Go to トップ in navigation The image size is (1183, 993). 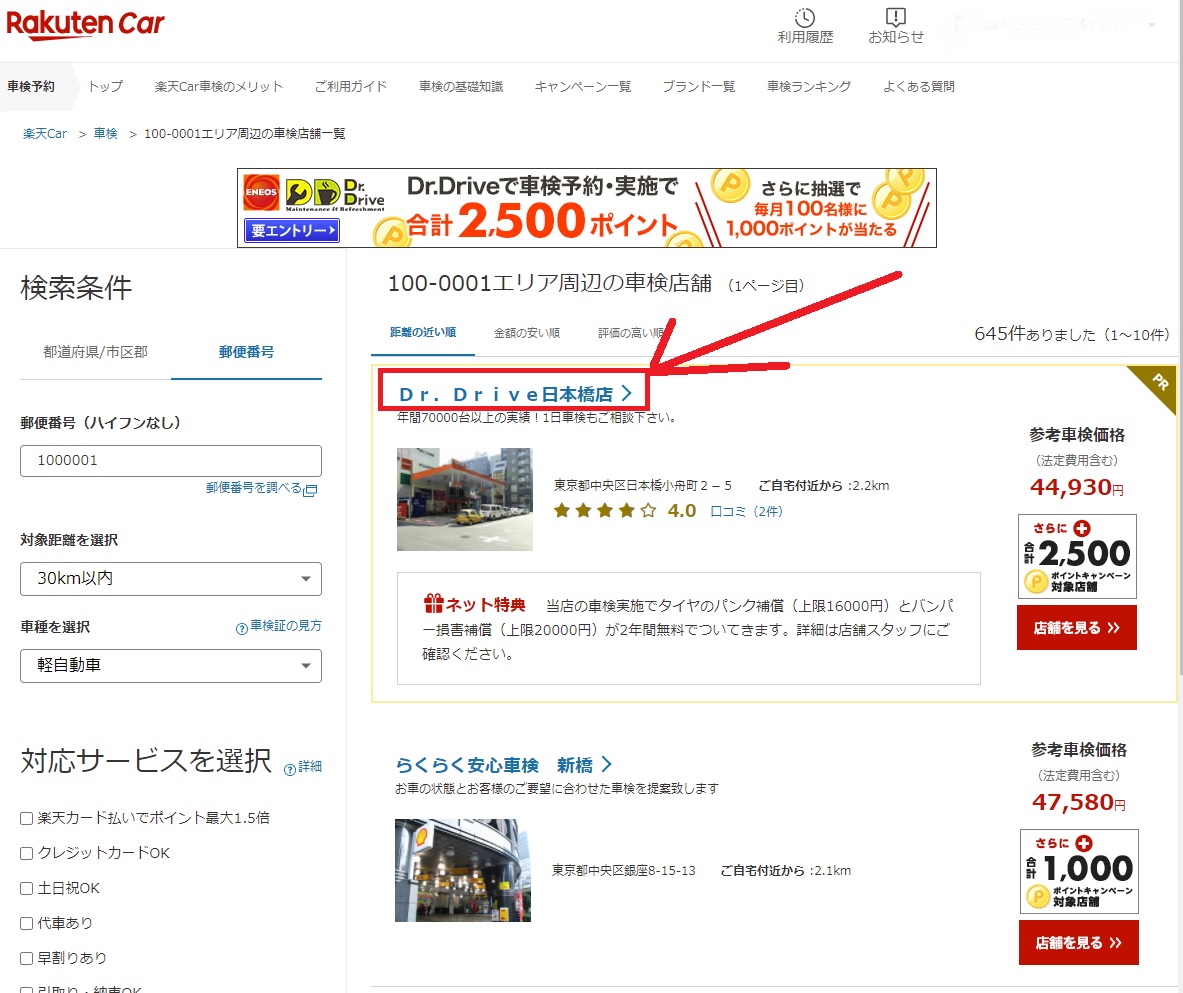106,86
